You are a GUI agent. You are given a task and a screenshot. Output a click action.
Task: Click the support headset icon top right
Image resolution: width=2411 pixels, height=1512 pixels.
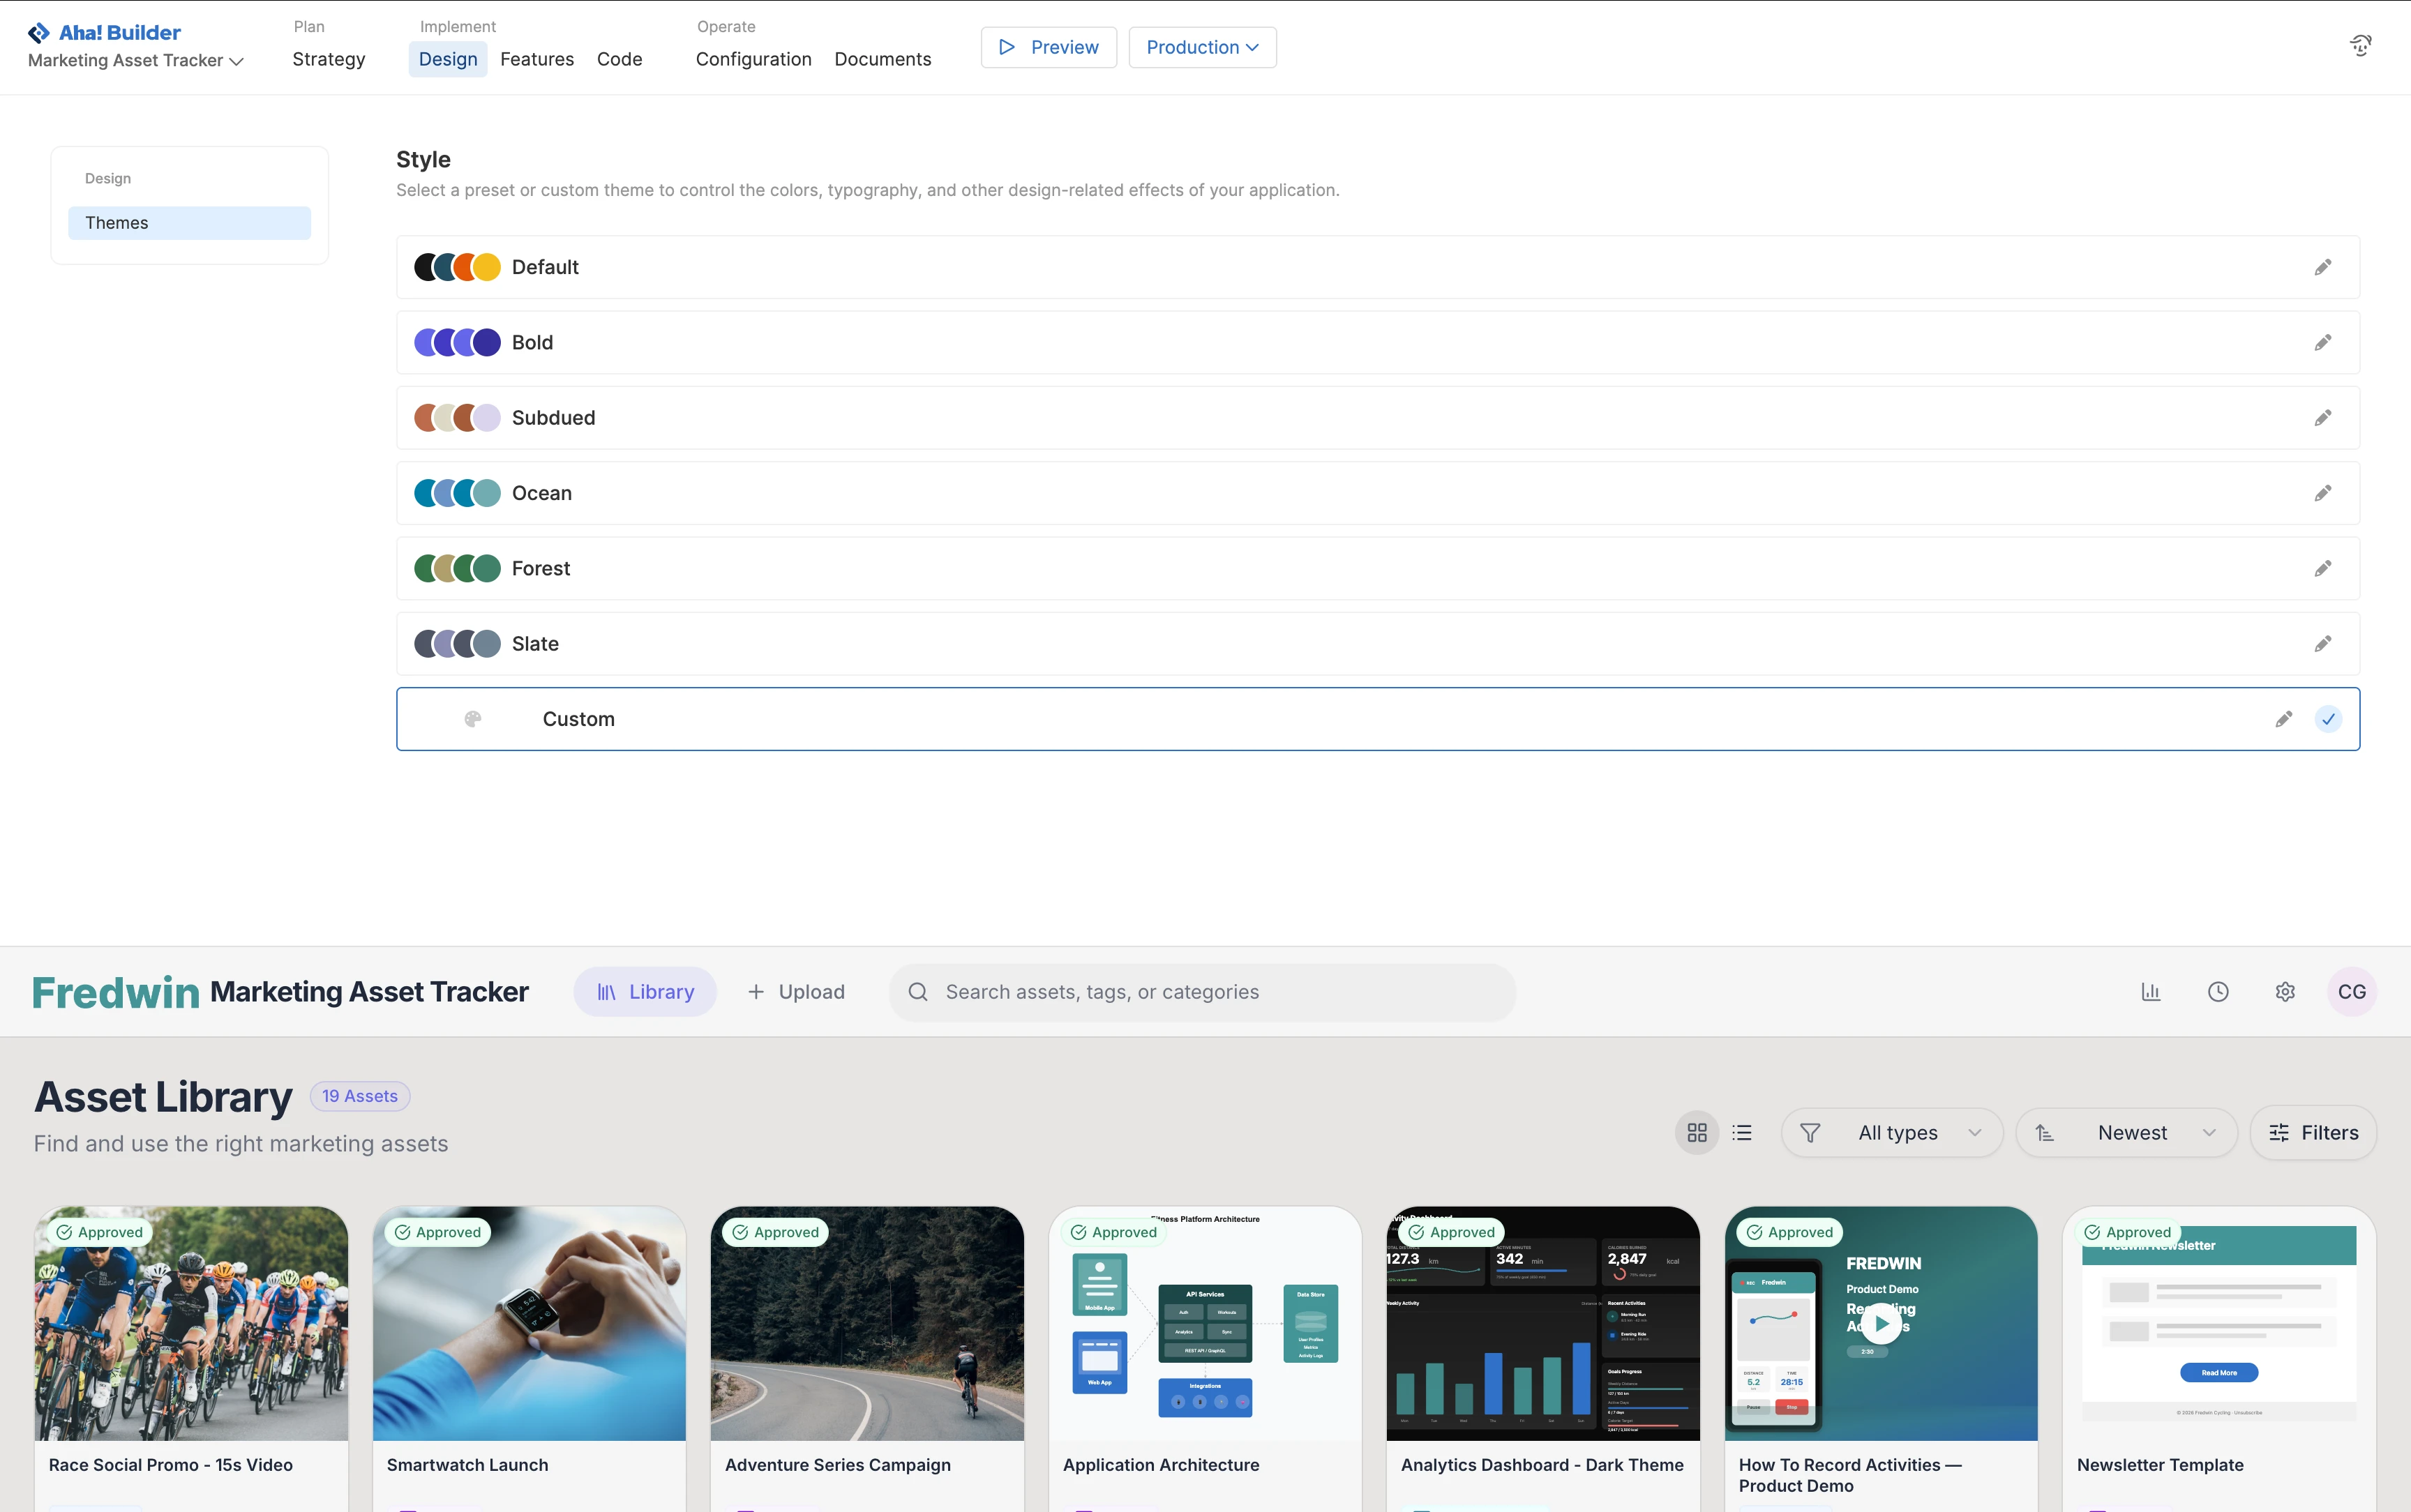click(2360, 46)
